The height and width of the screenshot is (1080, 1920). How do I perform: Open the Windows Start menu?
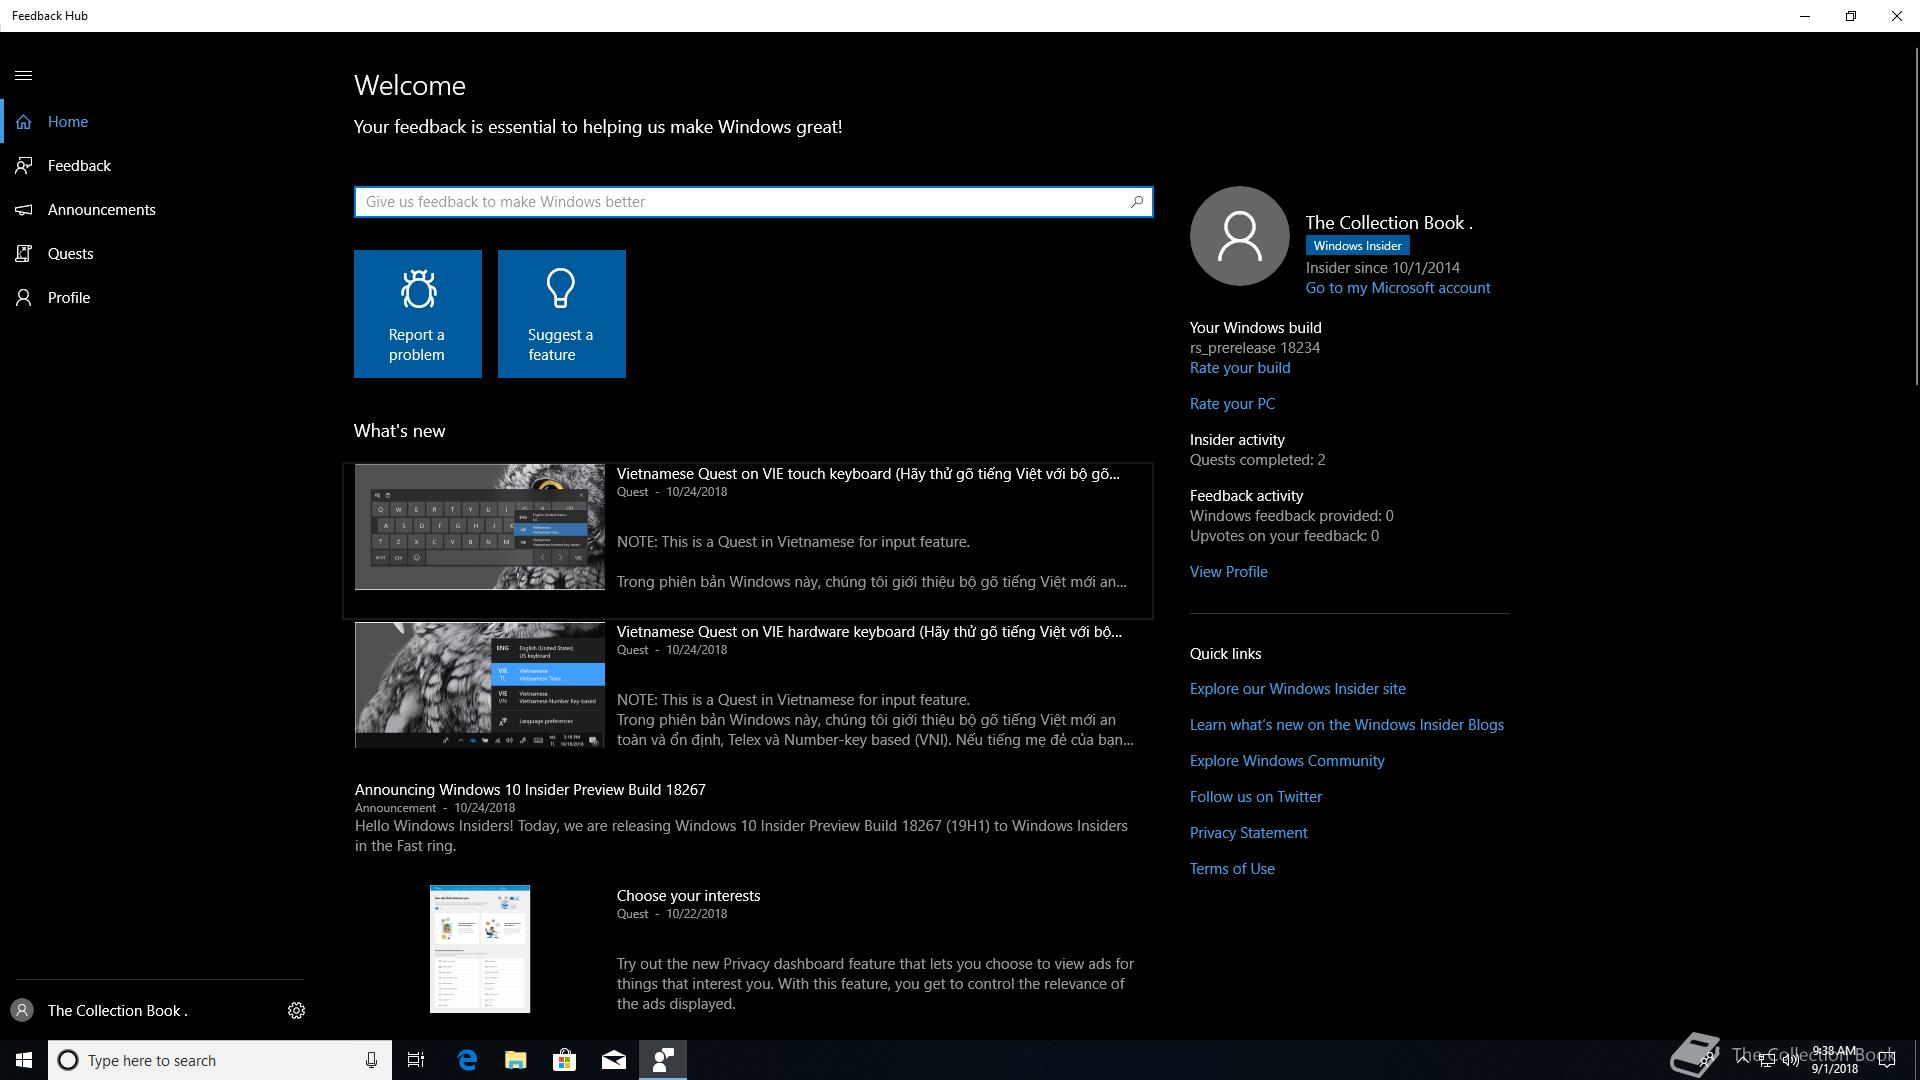[x=24, y=1060]
